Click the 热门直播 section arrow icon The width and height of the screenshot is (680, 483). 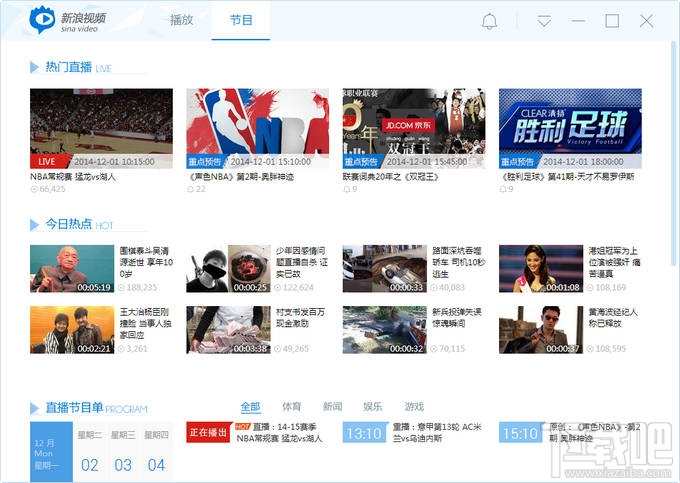(34, 67)
